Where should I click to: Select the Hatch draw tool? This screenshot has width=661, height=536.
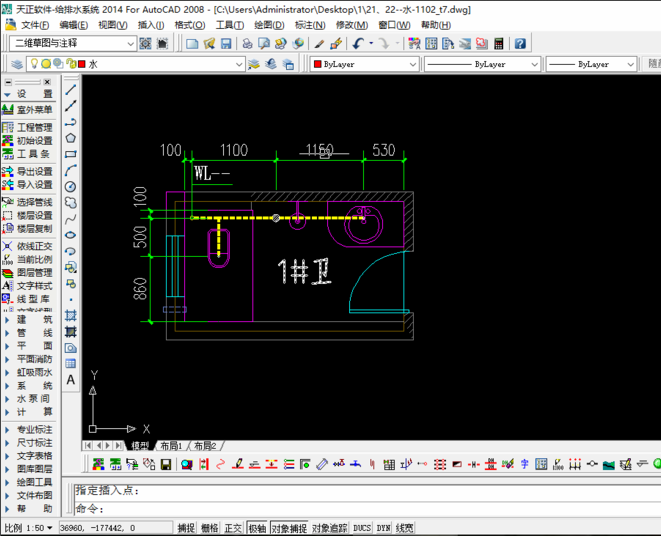pos(70,315)
